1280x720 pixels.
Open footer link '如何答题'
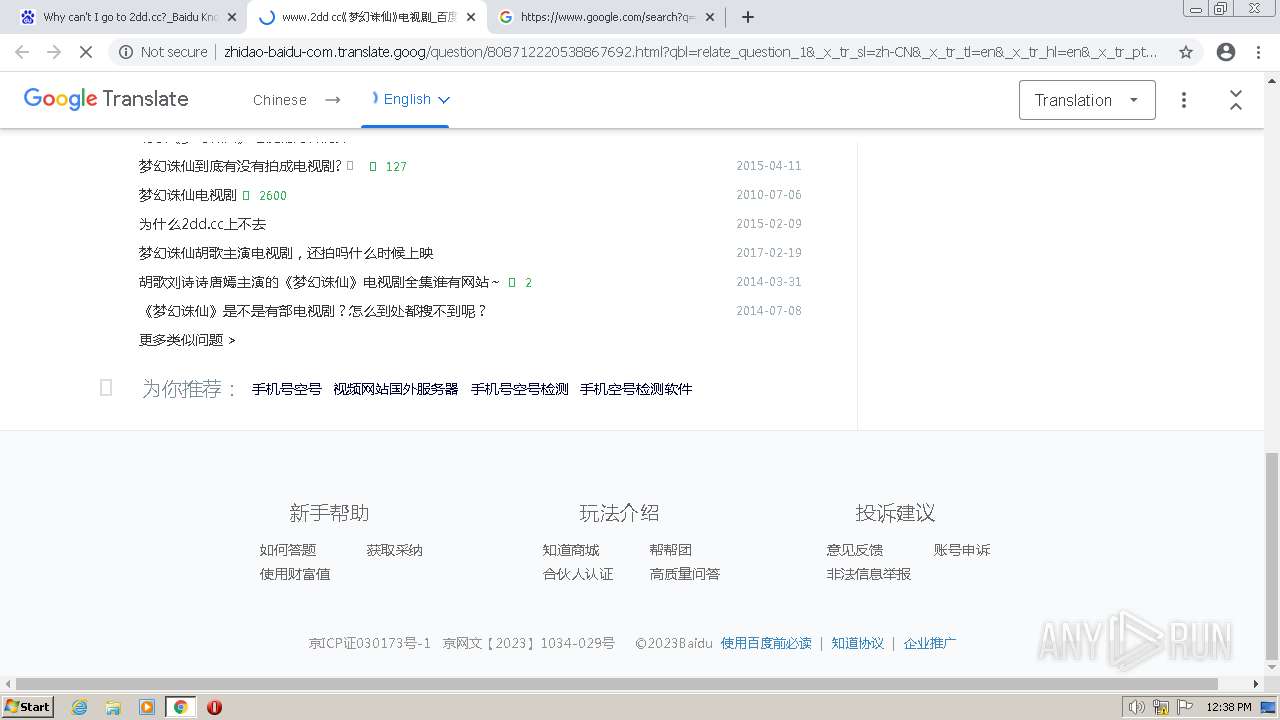(288, 550)
